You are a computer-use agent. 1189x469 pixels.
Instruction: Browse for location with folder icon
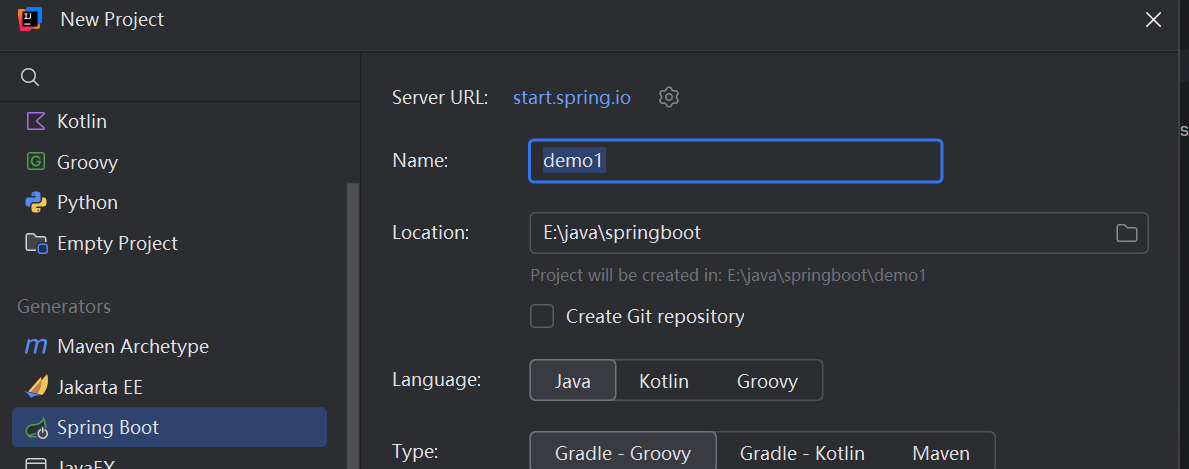coord(1127,233)
